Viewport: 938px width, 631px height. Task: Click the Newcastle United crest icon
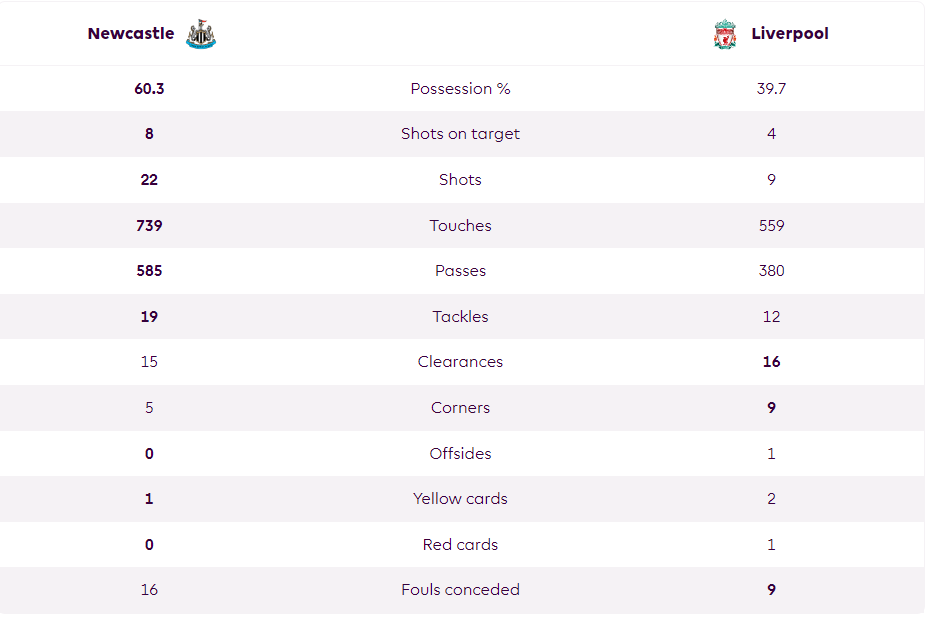(x=200, y=34)
